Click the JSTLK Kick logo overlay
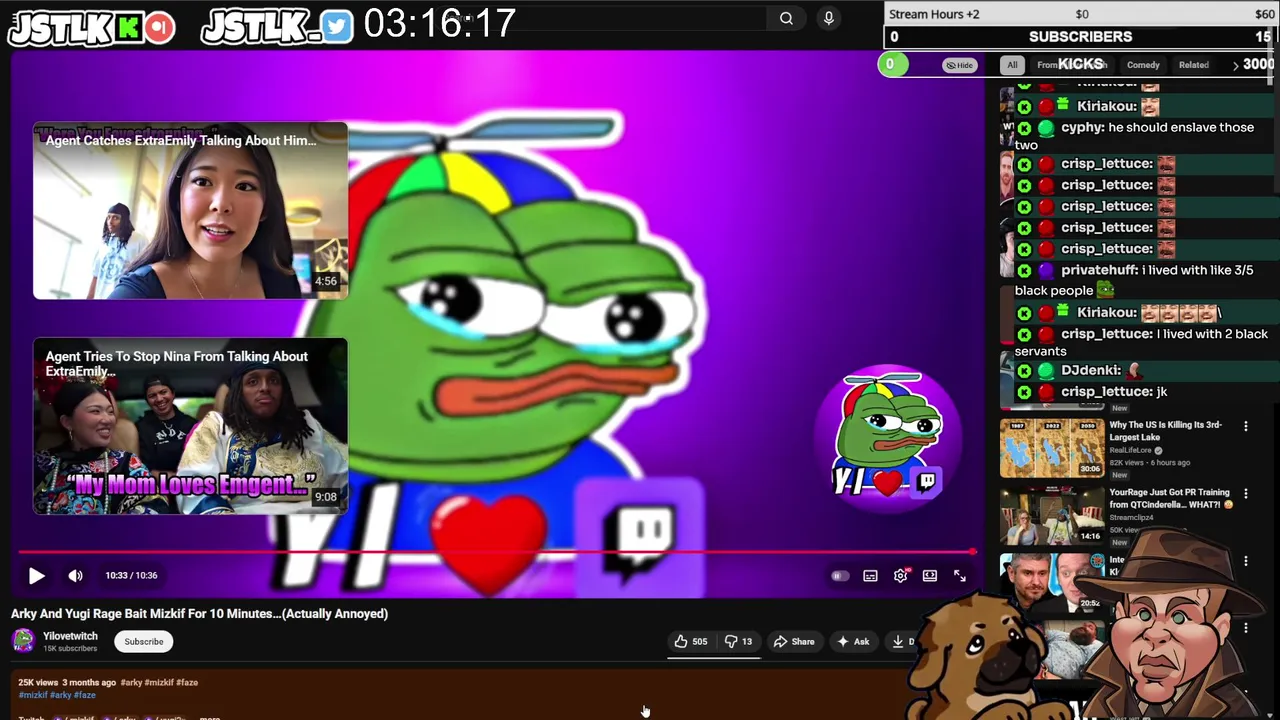 (92, 28)
